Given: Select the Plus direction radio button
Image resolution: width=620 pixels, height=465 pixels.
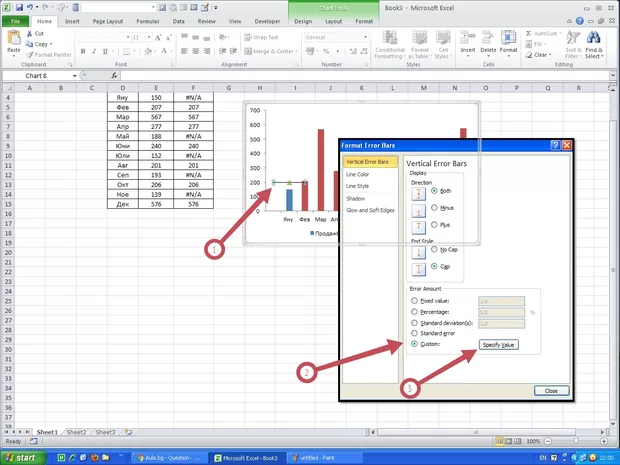Looking at the screenshot, I should [x=434, y=225].
